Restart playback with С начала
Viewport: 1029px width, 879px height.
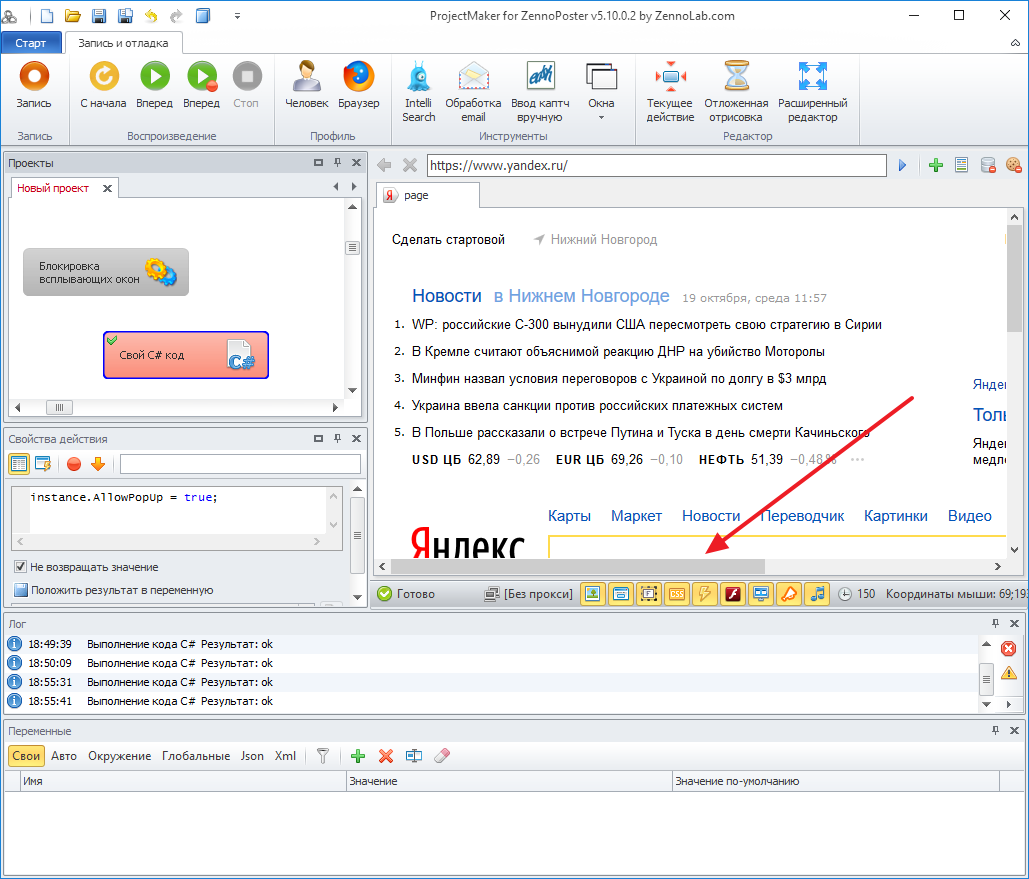point(104,84)
